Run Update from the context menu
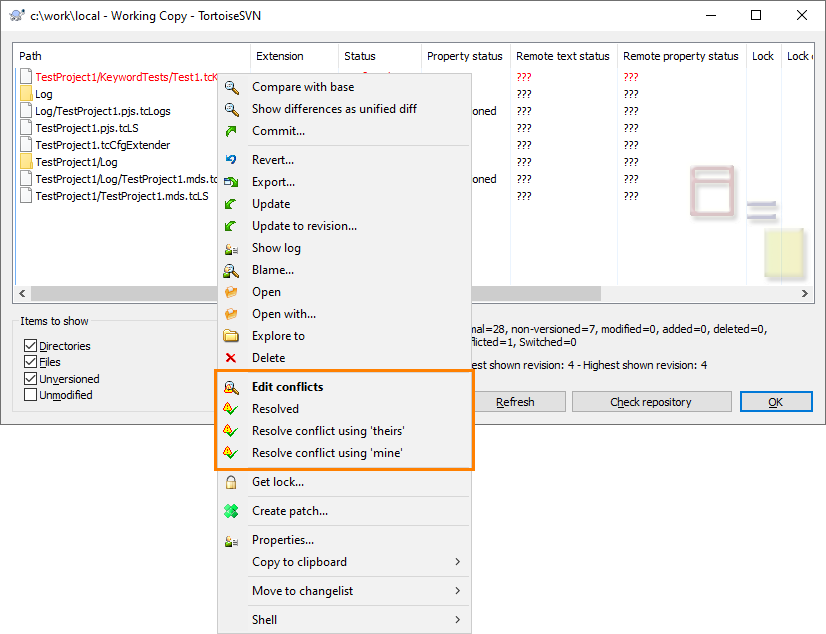 pos(270,203)
